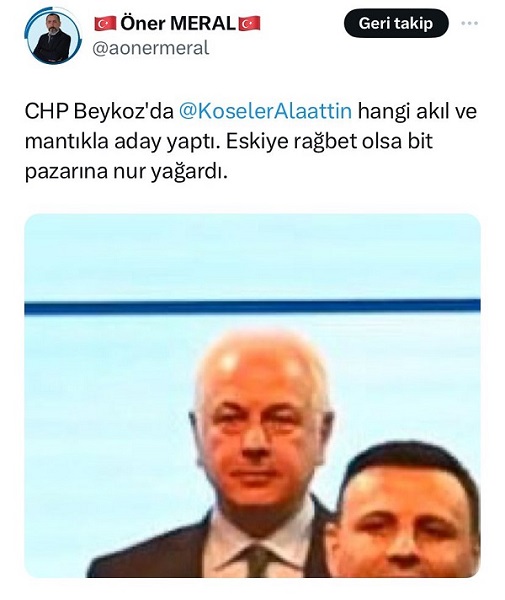Screen dimensions: 505x600
Task: Click the words "CHP Beykoz'da" in tweet
Action: coord(99,111)
